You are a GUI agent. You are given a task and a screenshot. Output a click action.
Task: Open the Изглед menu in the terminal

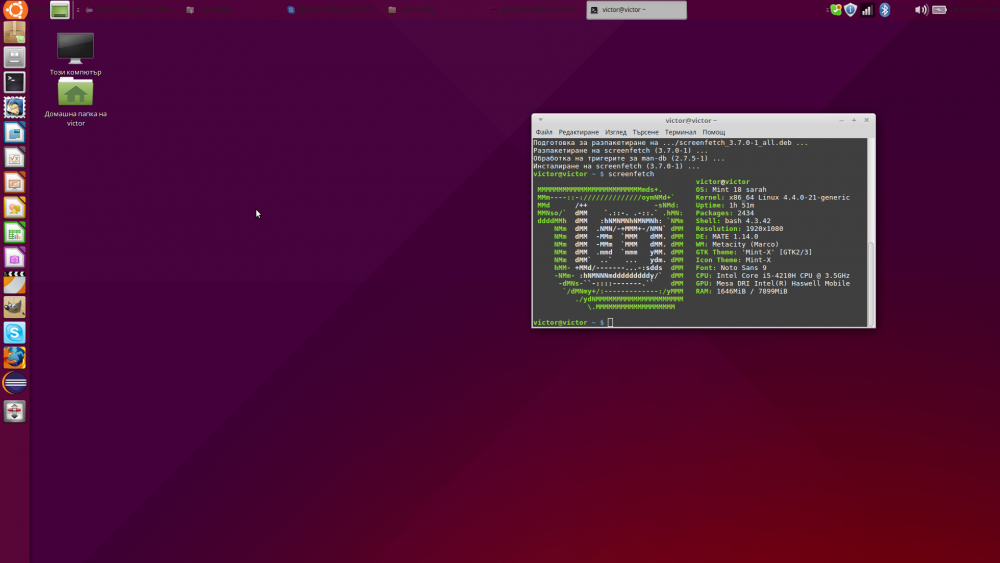pos(615,132)
